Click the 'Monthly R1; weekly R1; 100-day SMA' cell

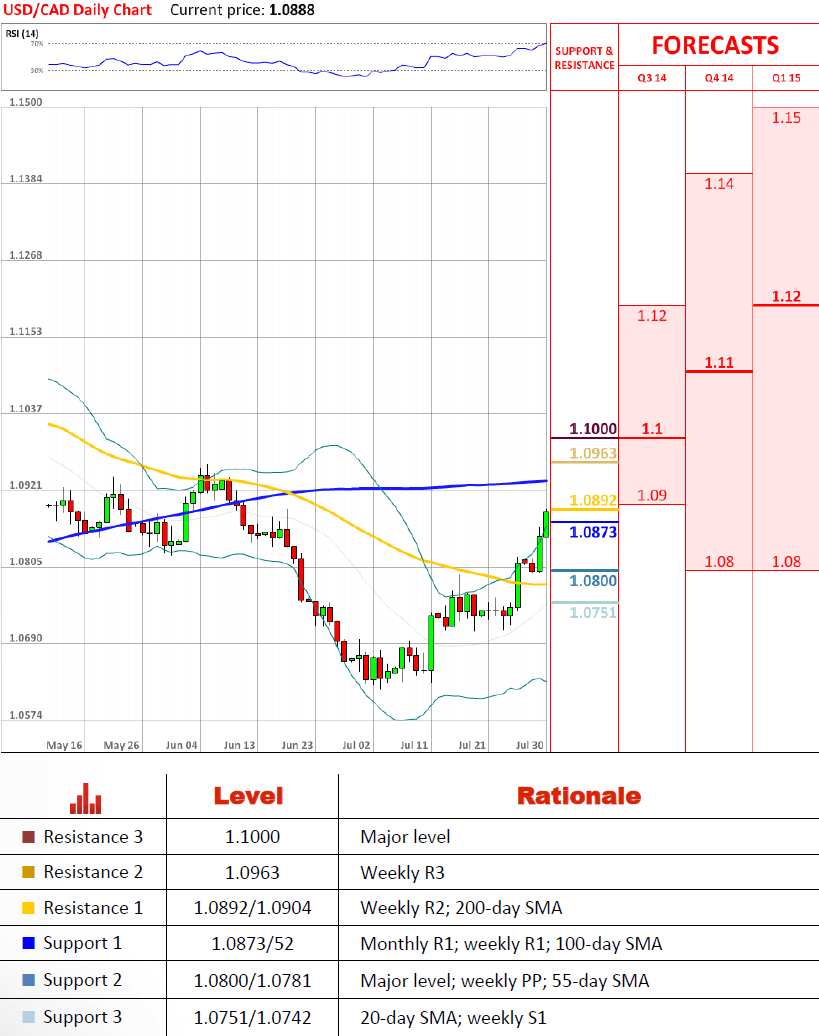511,944
